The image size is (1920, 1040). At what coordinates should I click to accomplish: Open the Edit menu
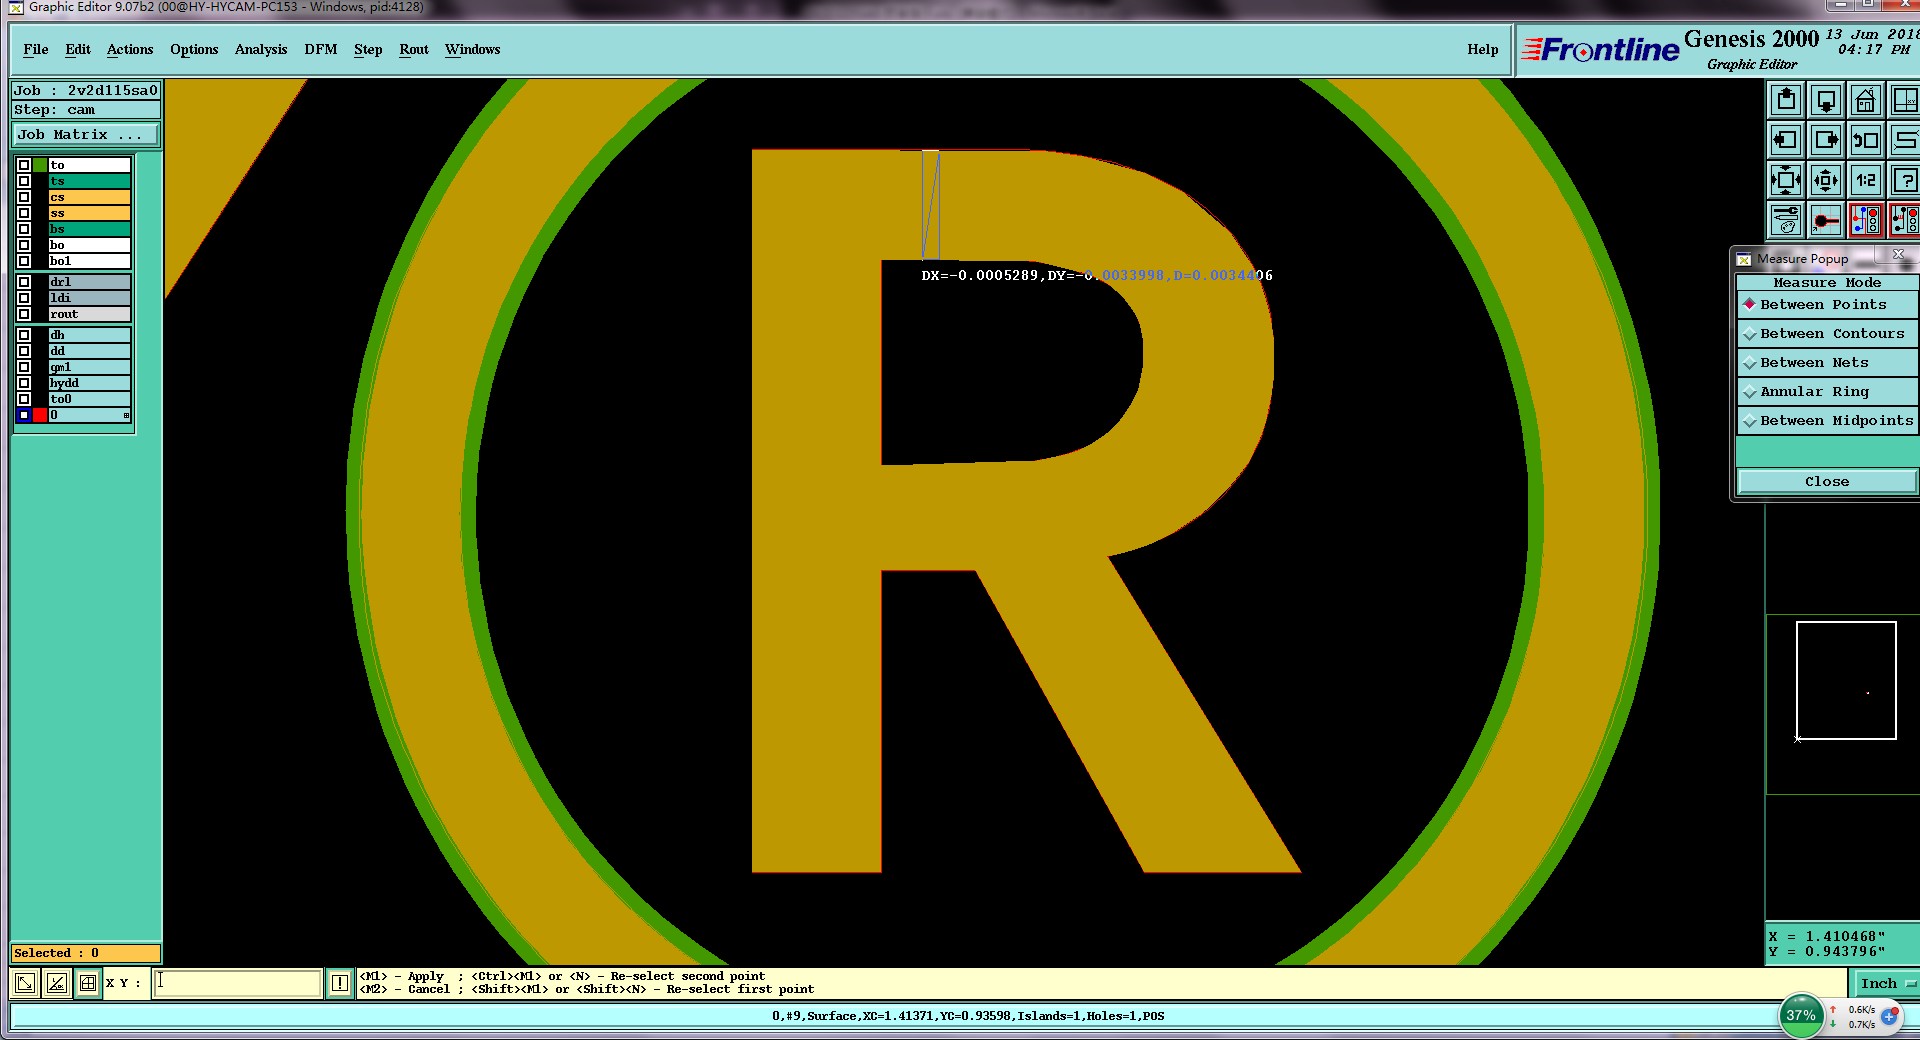pyautogui.click(x=78, y=49)
